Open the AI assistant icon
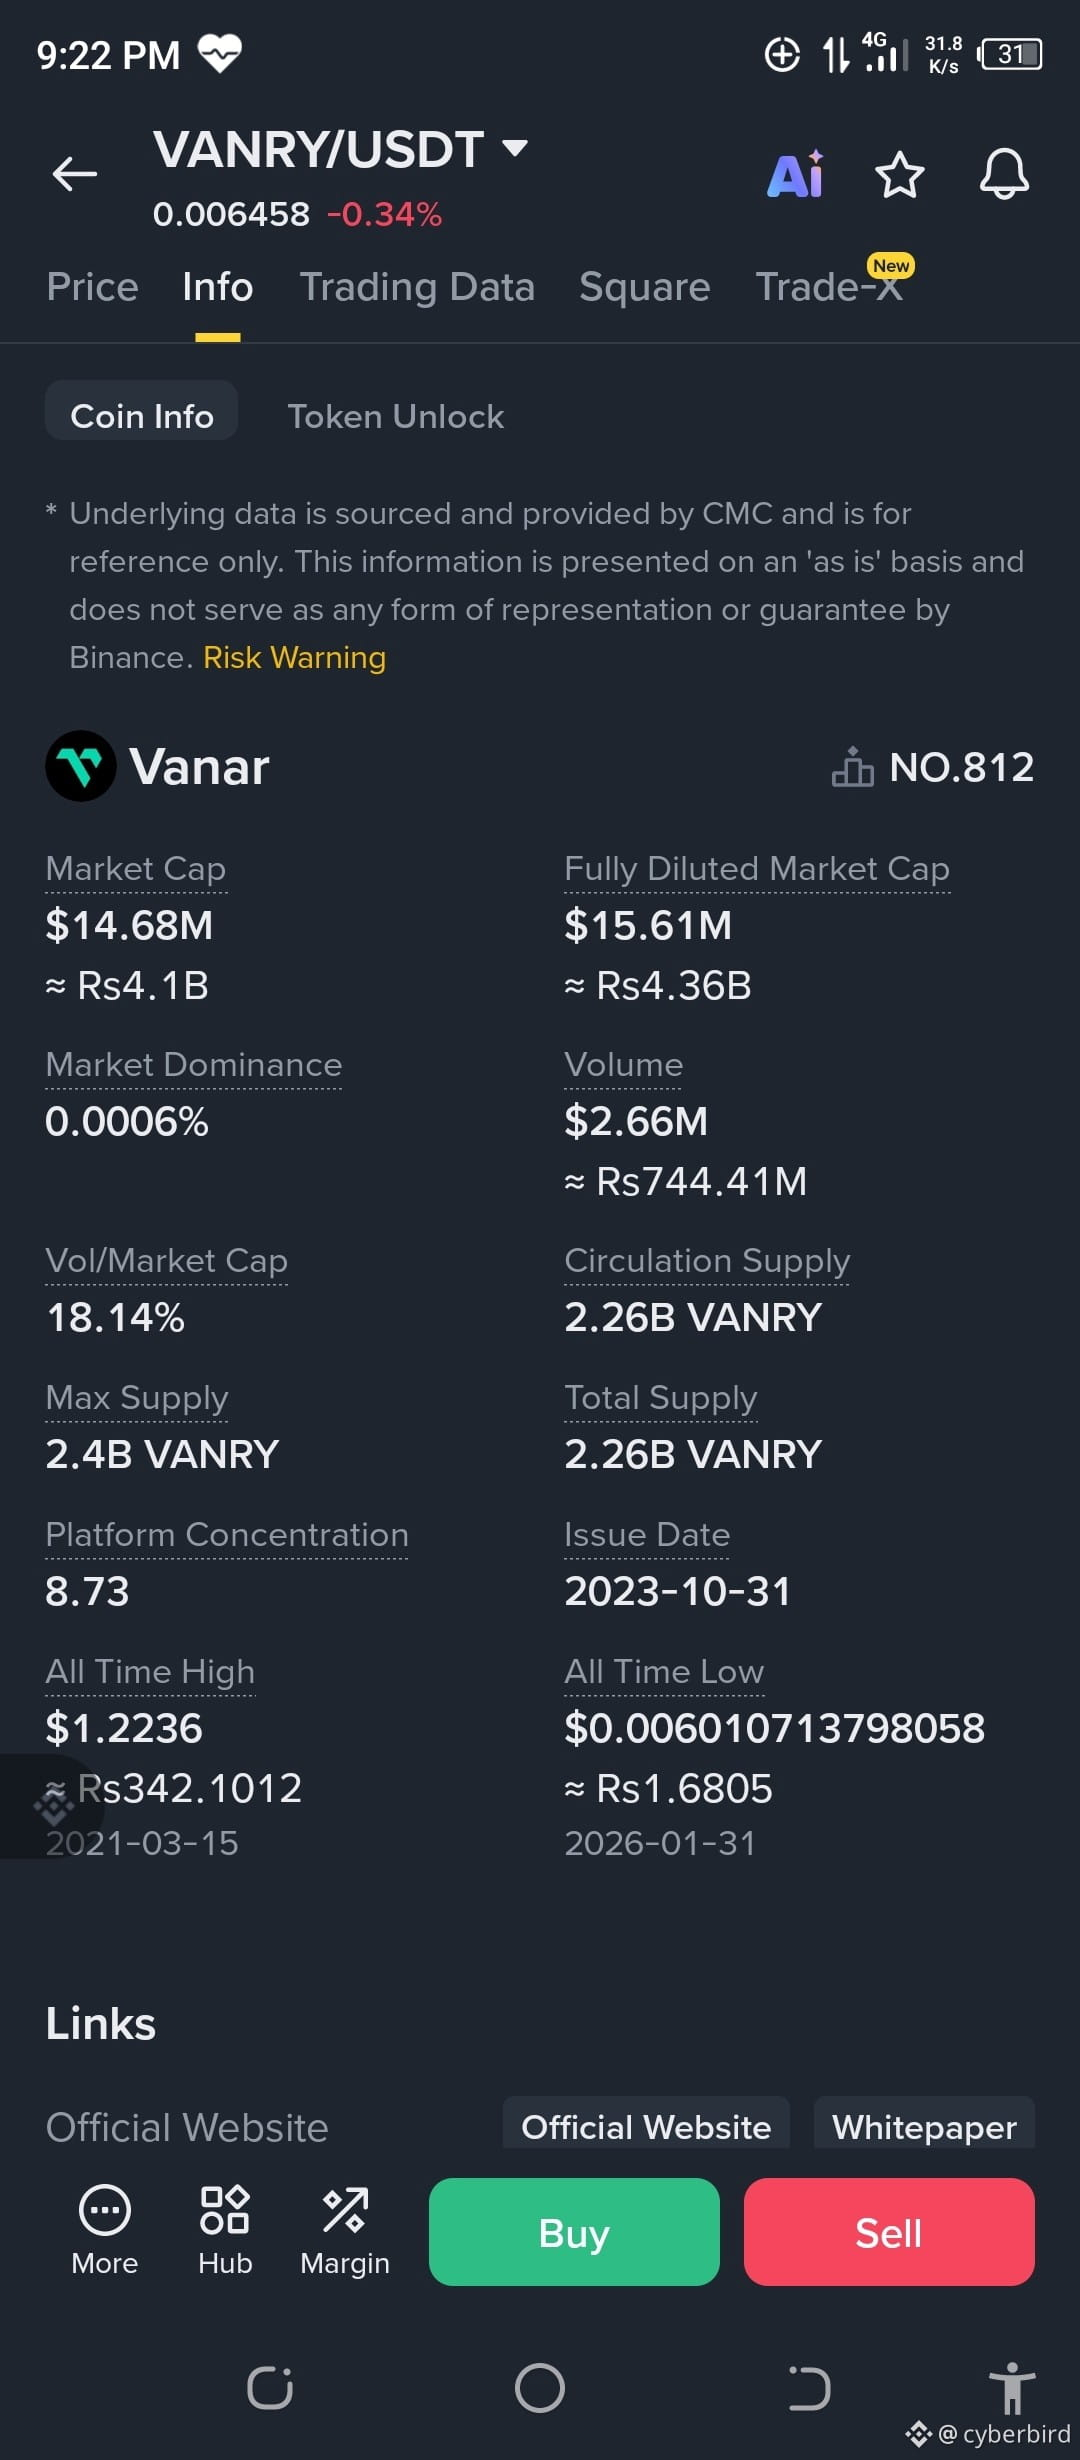 pyautogui.click(x=795, y=175)
